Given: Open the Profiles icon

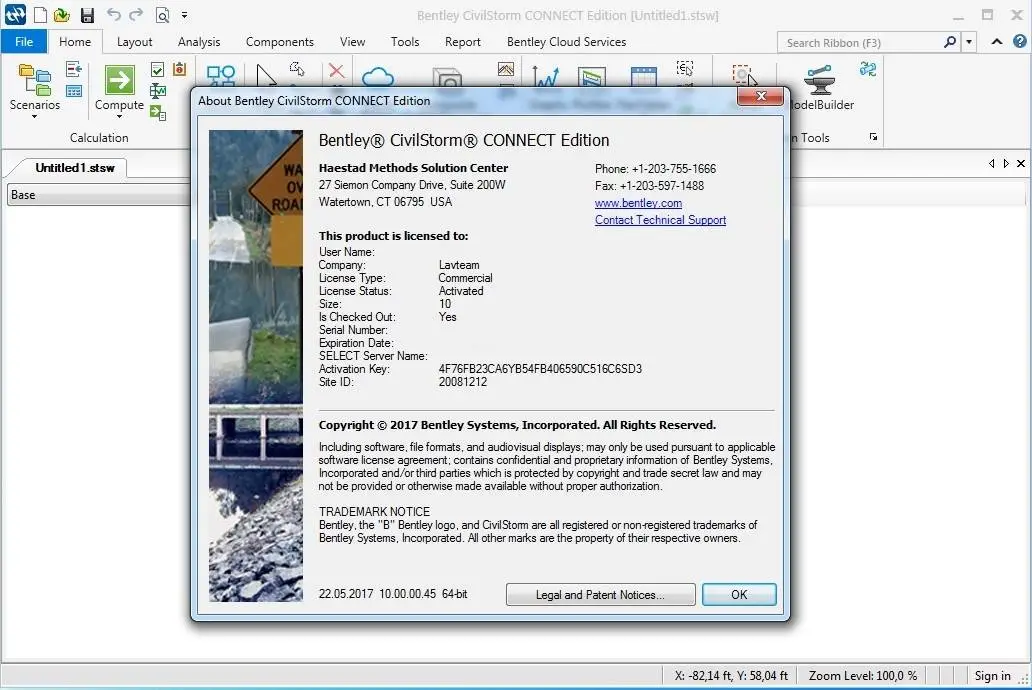Looking at the screenshot, I should (x=592, y=76).
